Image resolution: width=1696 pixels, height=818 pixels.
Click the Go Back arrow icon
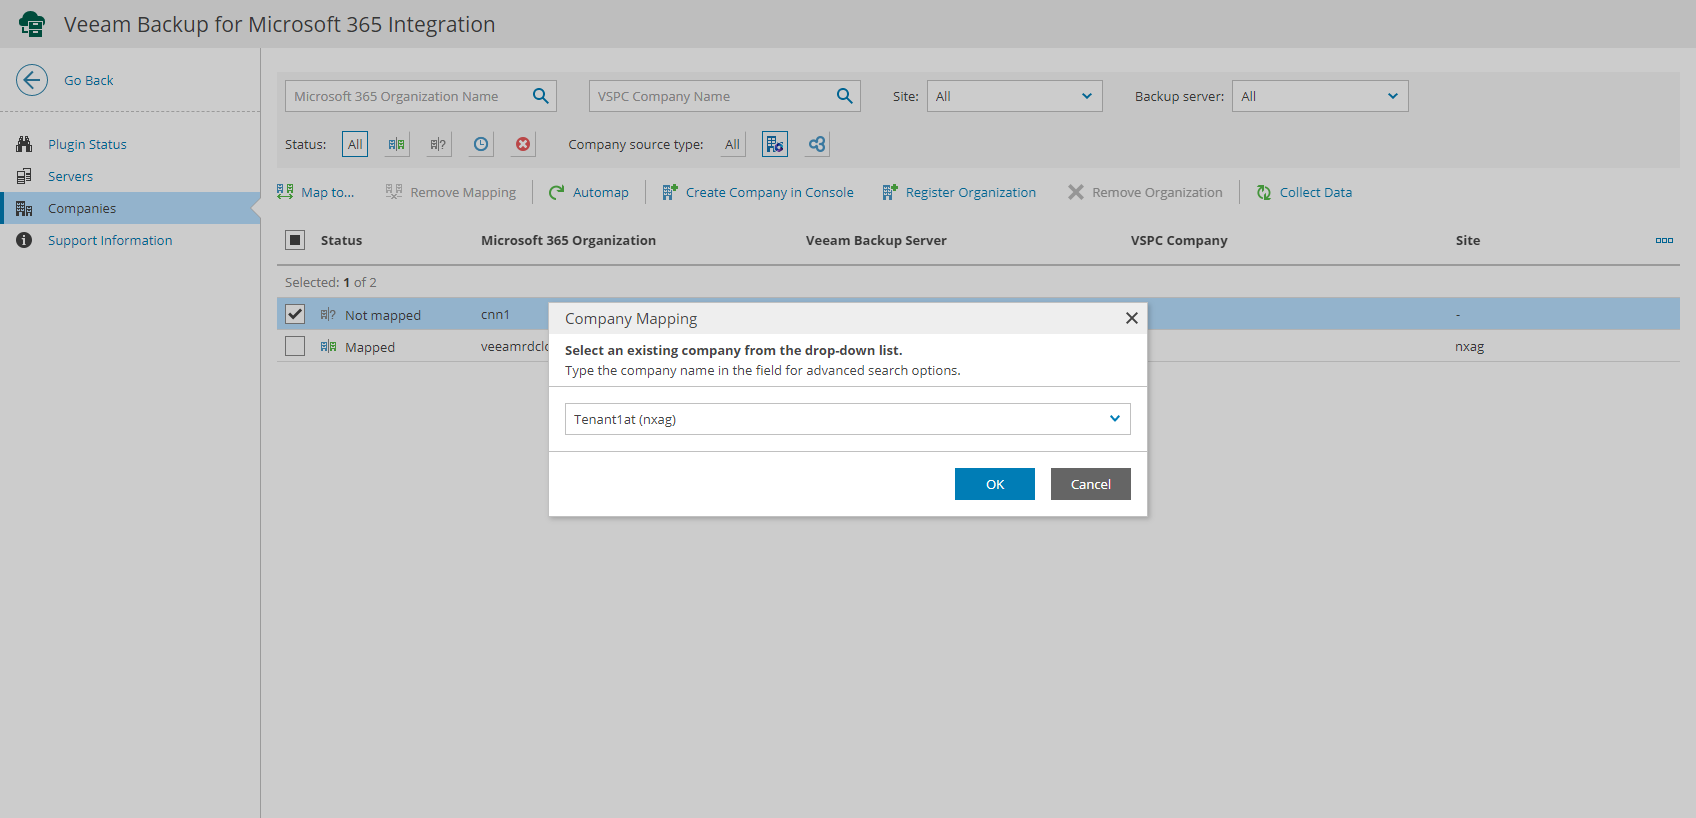point(32,80)
